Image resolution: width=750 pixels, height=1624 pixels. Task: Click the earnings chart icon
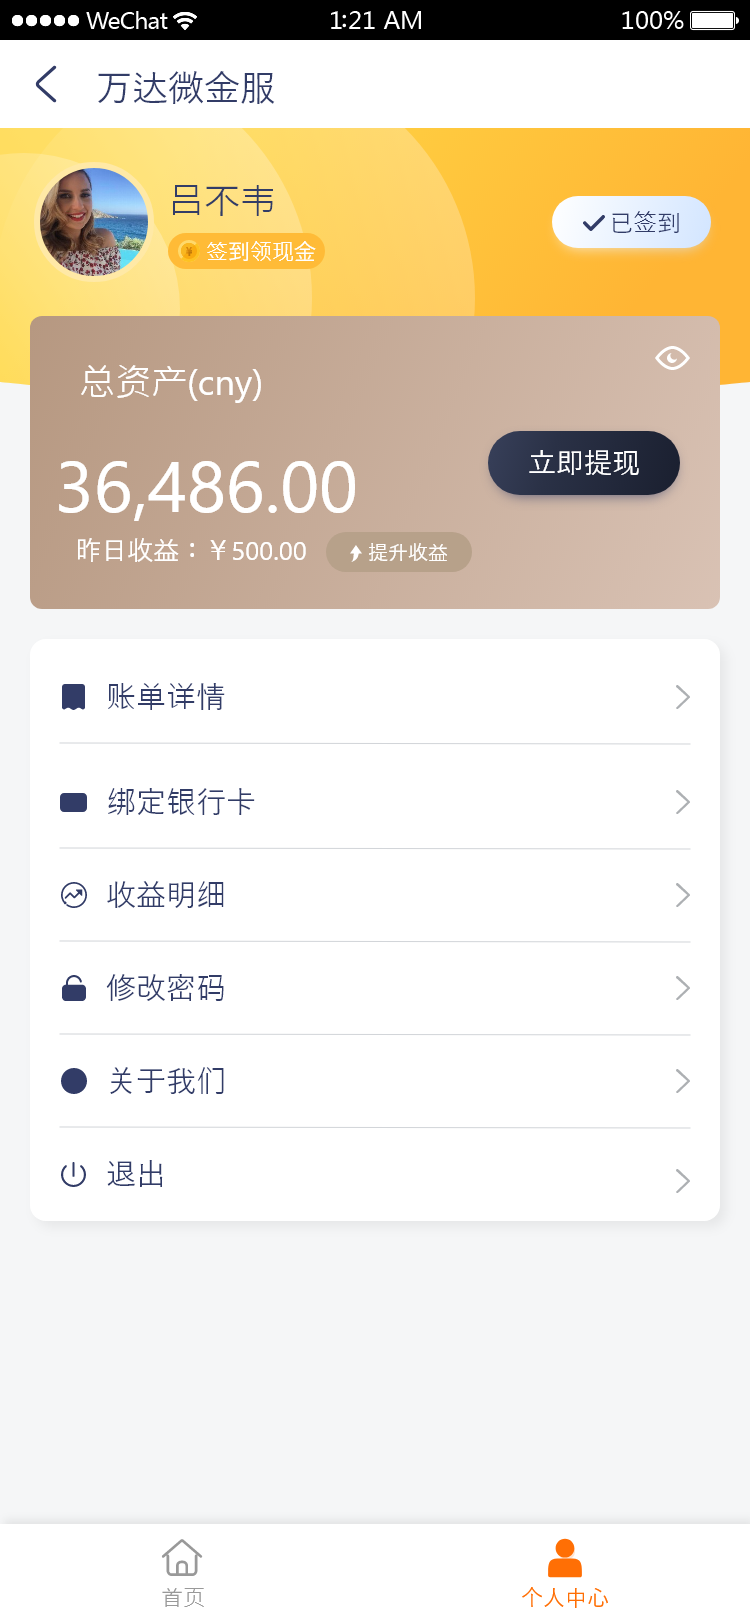tap(74, 895)
